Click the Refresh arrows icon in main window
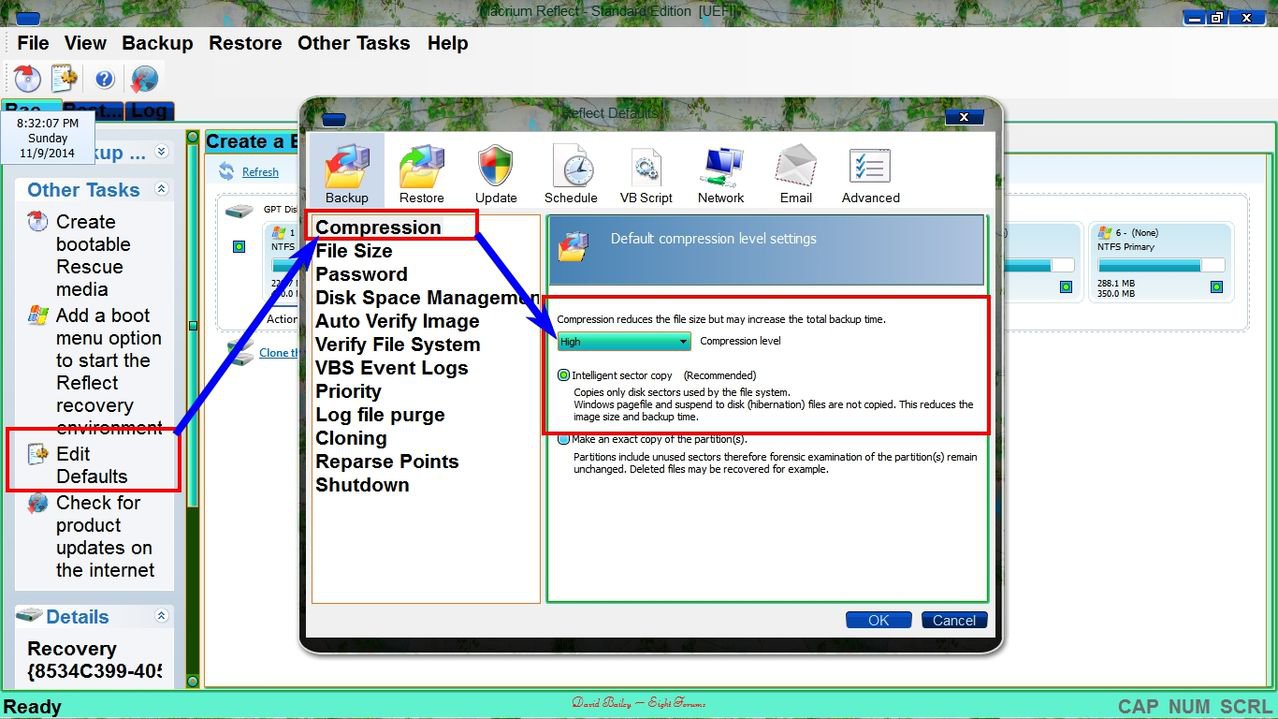1278x719 pixels. pos(226,172)
